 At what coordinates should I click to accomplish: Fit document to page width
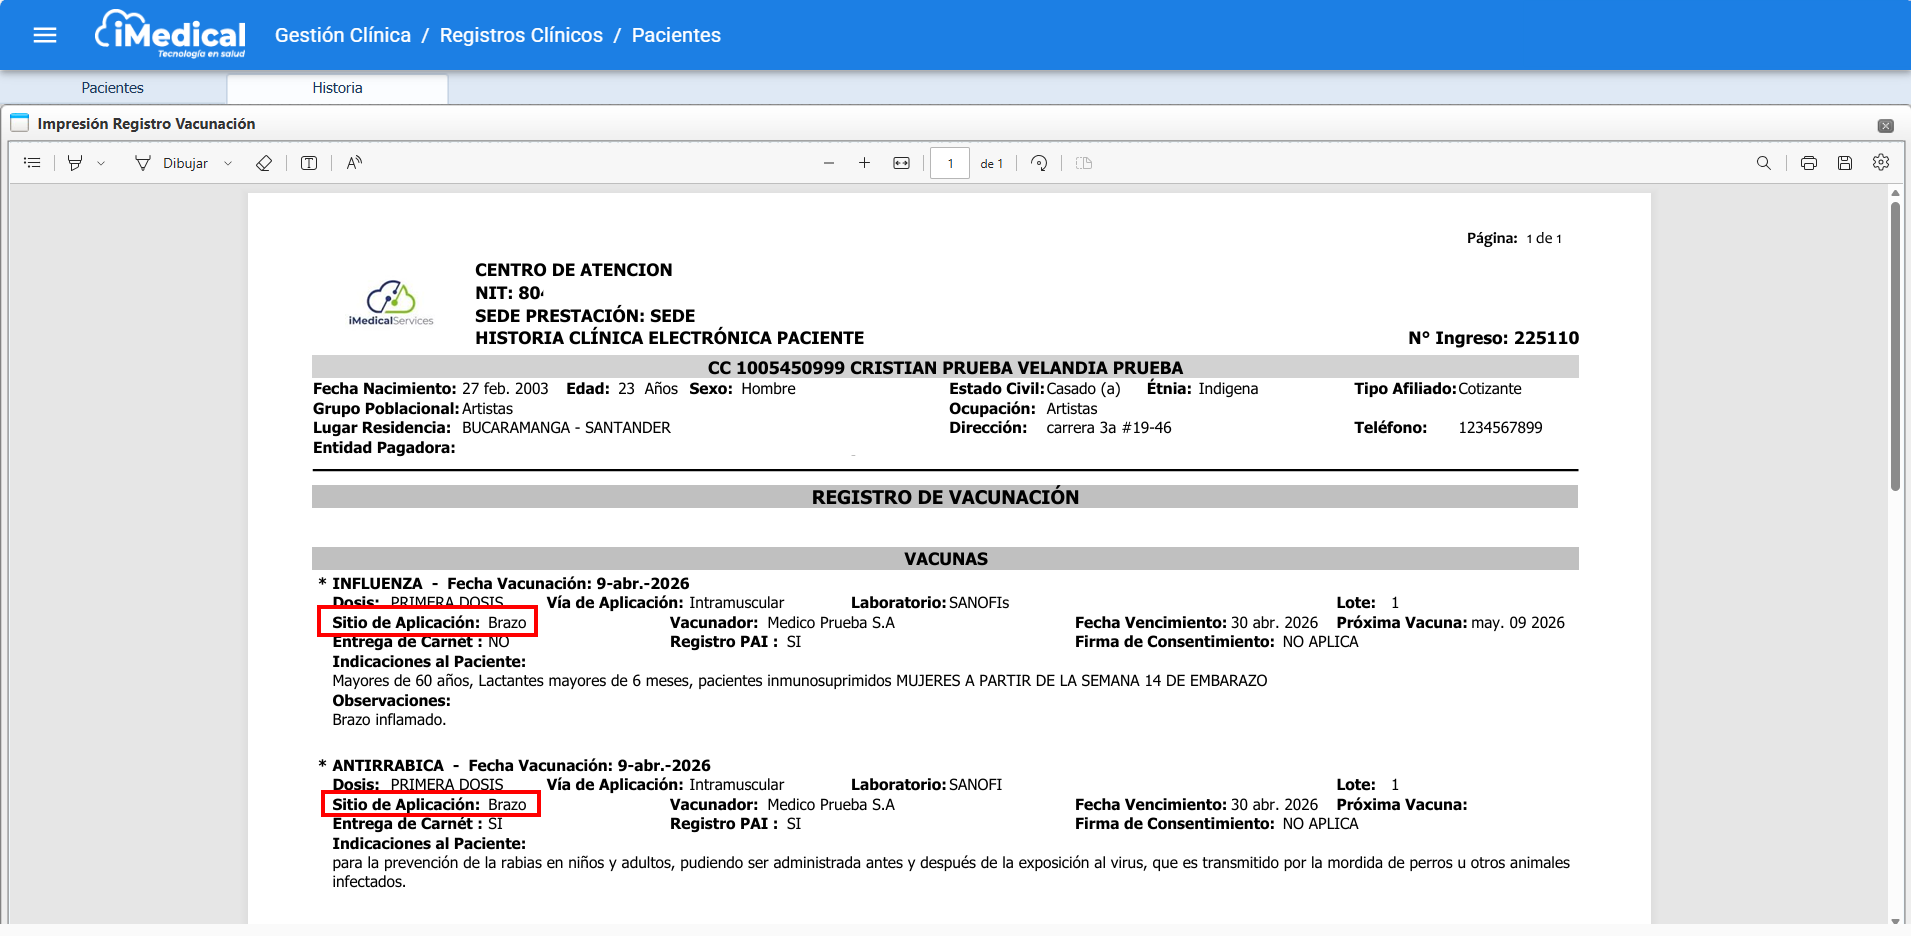click(901, 163)
